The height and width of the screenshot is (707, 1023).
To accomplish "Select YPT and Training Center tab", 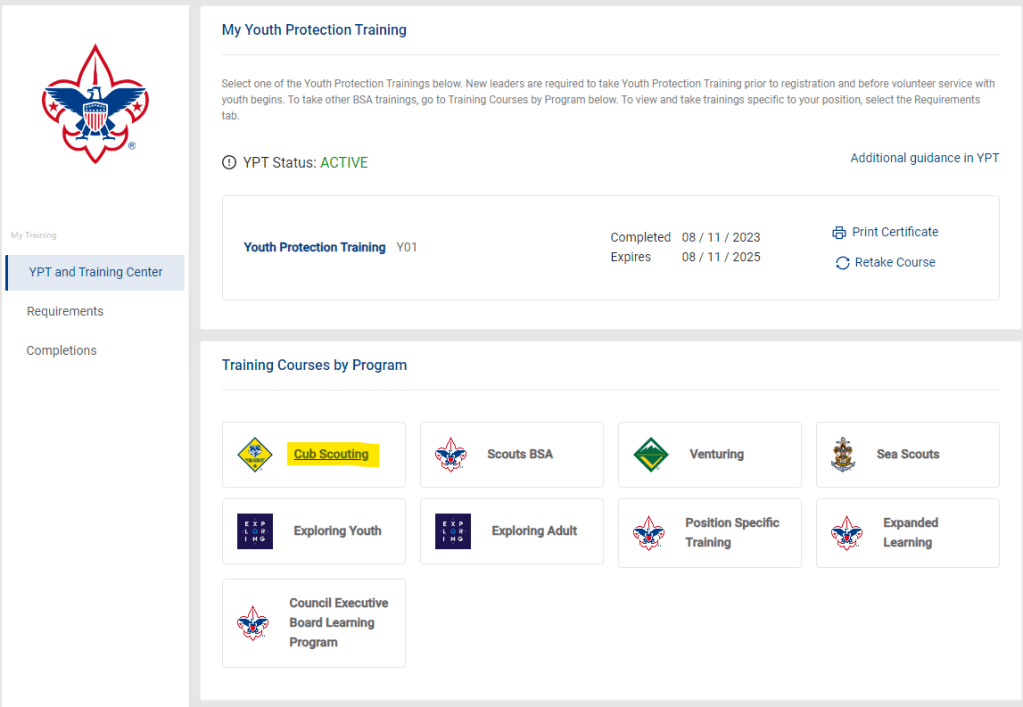I will pos(95,272).
